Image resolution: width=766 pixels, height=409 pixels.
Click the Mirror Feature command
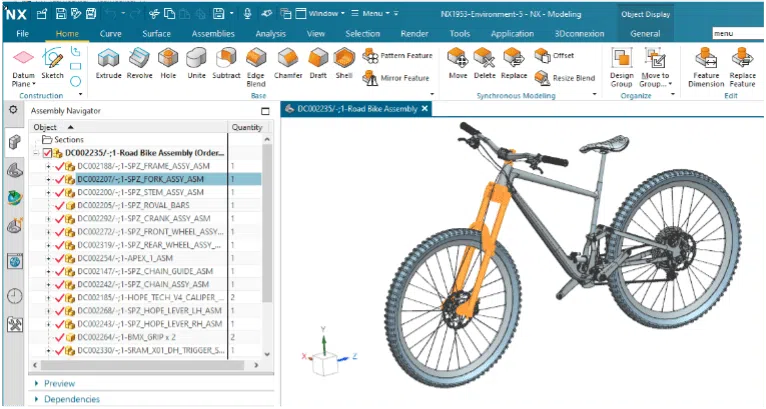click(396, 78)
